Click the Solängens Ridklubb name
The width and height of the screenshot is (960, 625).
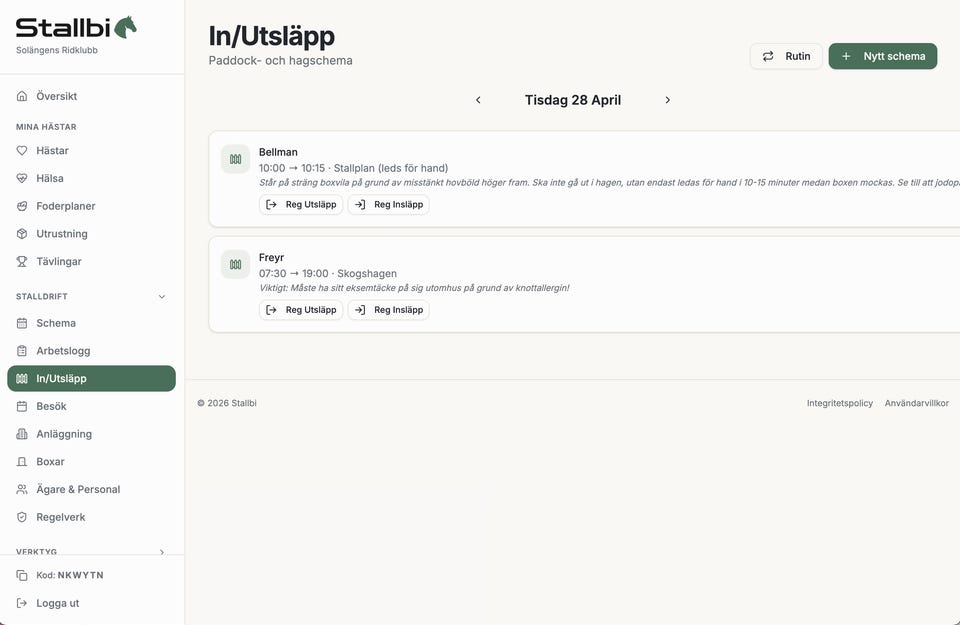coord(57,50)
